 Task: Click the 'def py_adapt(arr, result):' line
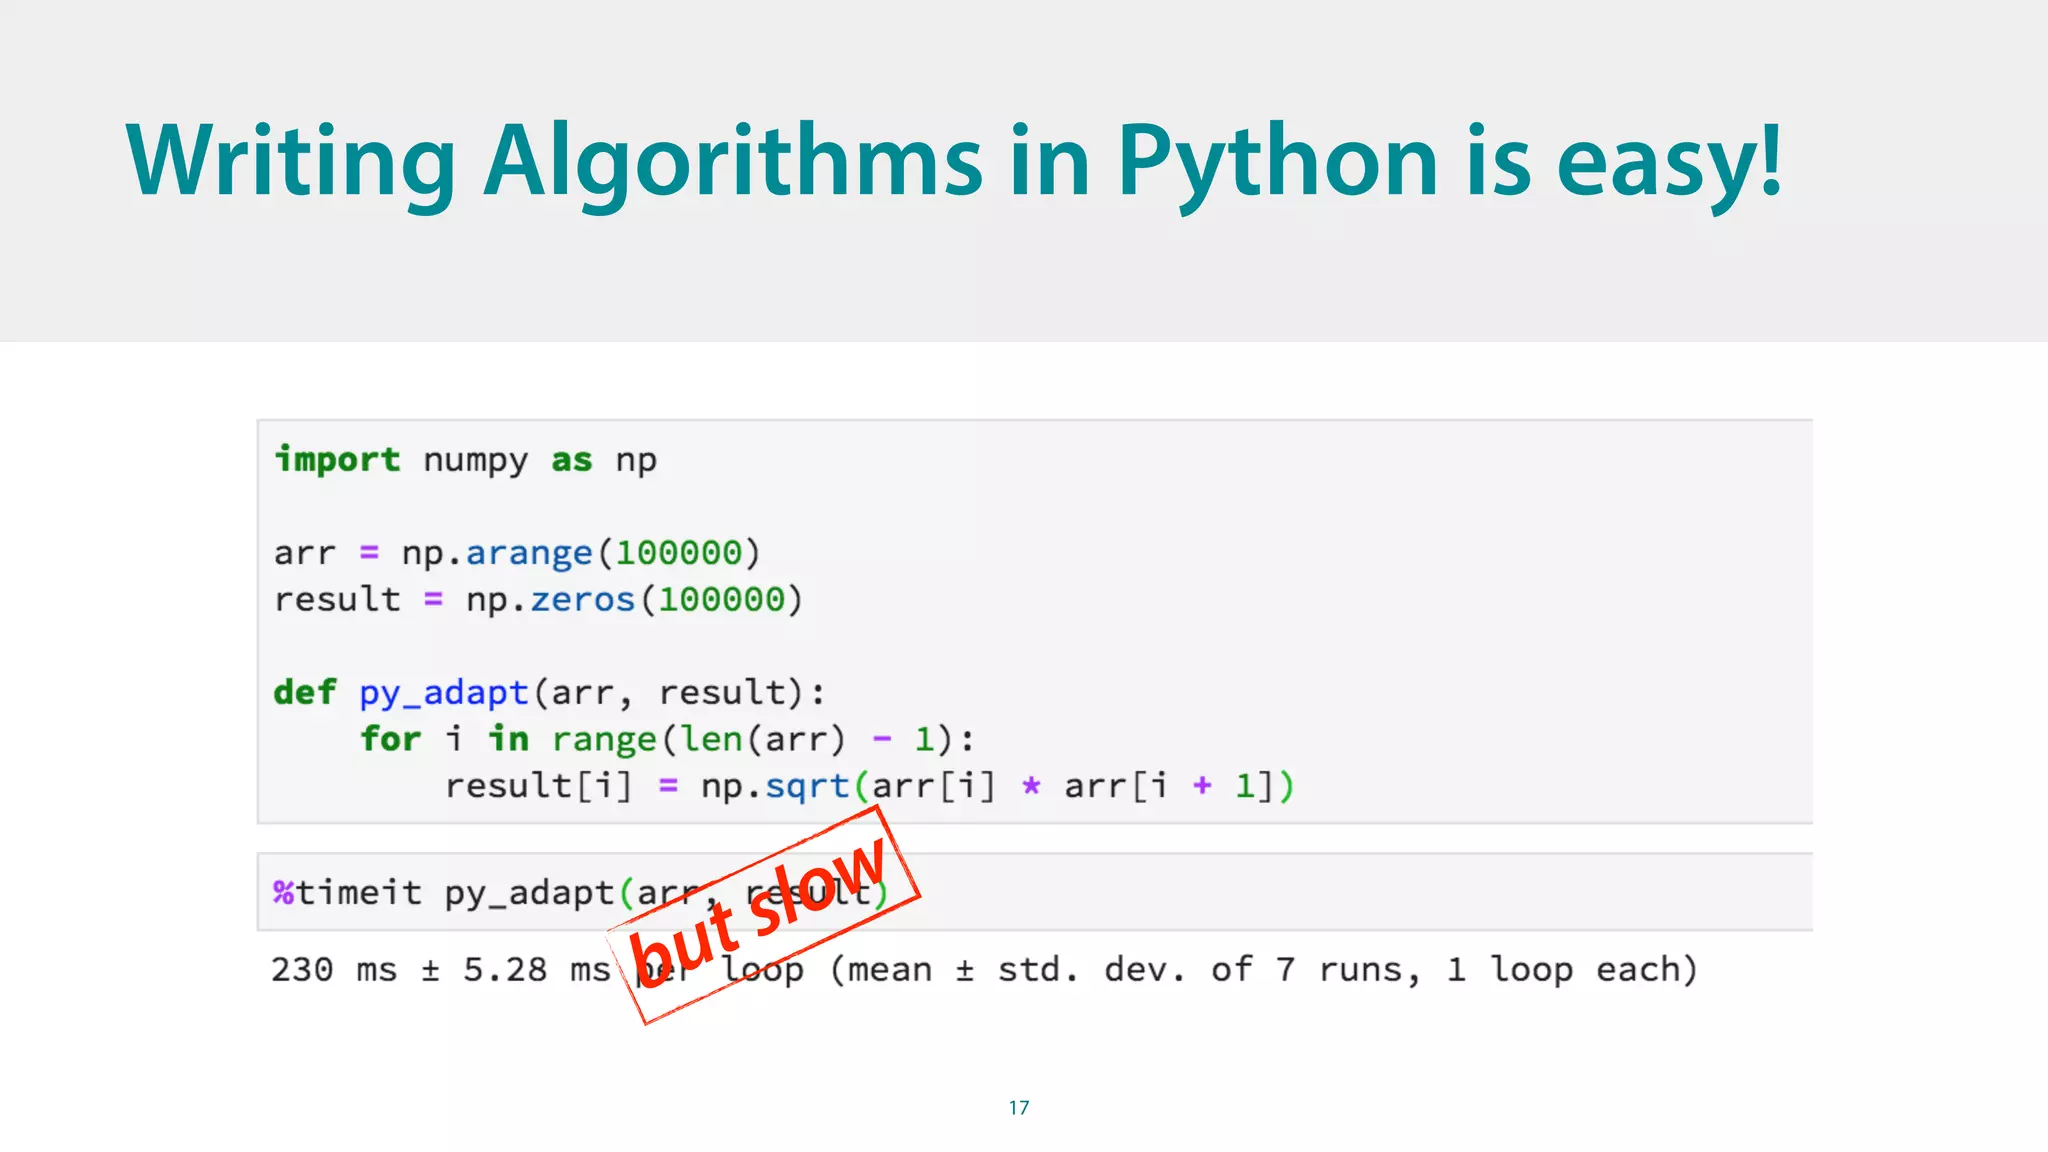(550, 693)
